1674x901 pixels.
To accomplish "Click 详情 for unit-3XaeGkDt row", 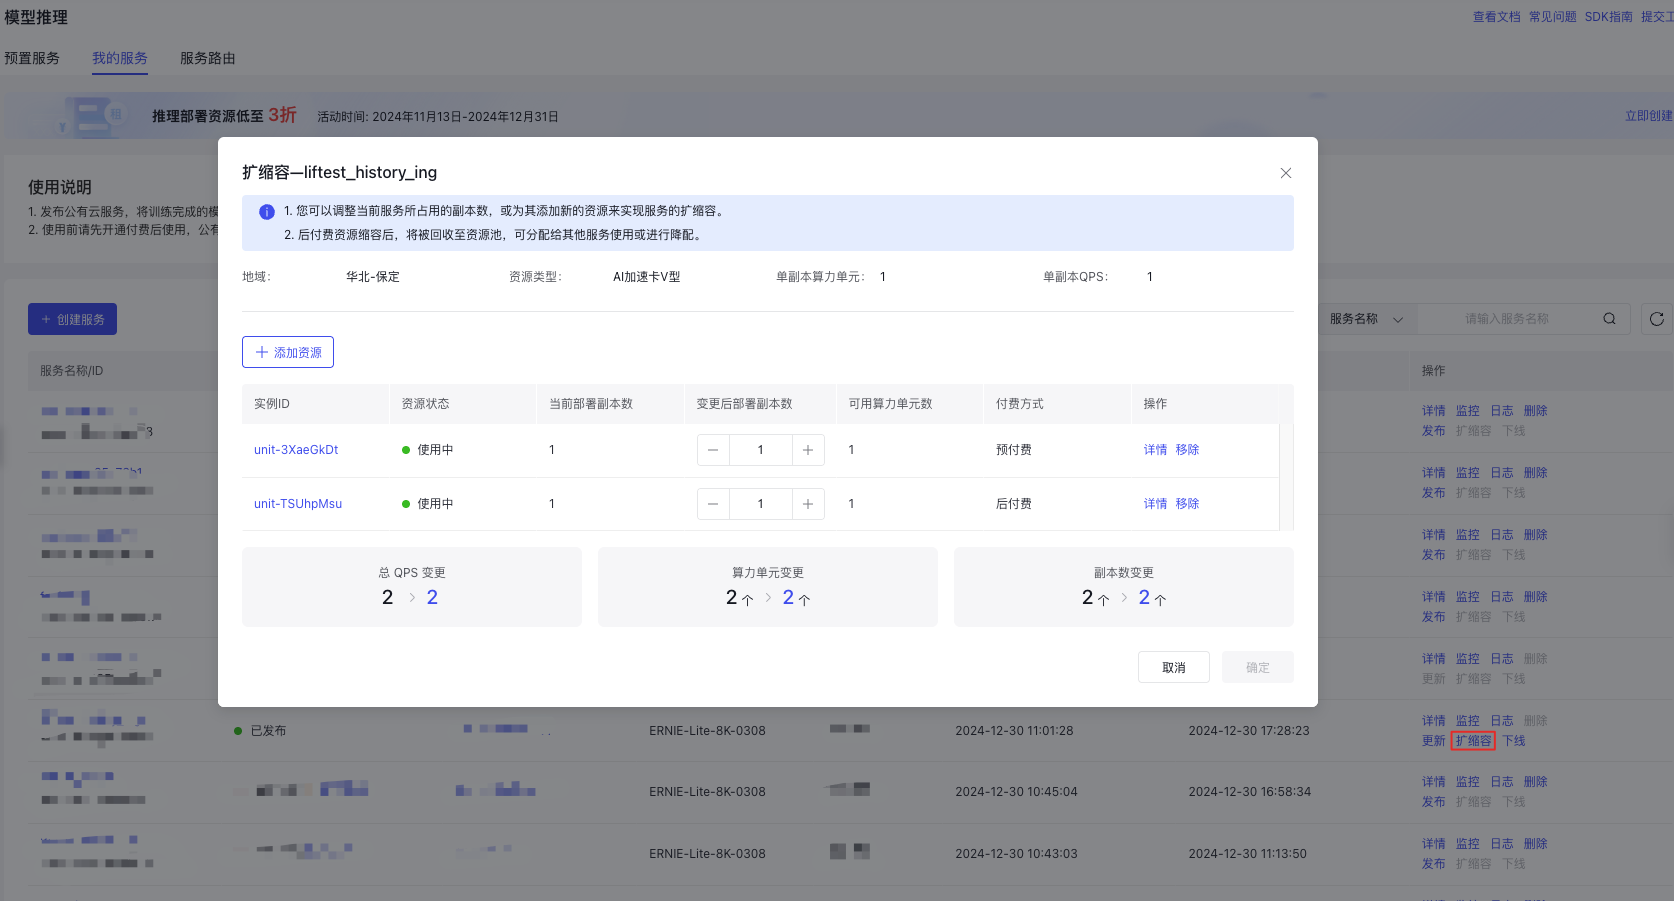I will 1155,450.
